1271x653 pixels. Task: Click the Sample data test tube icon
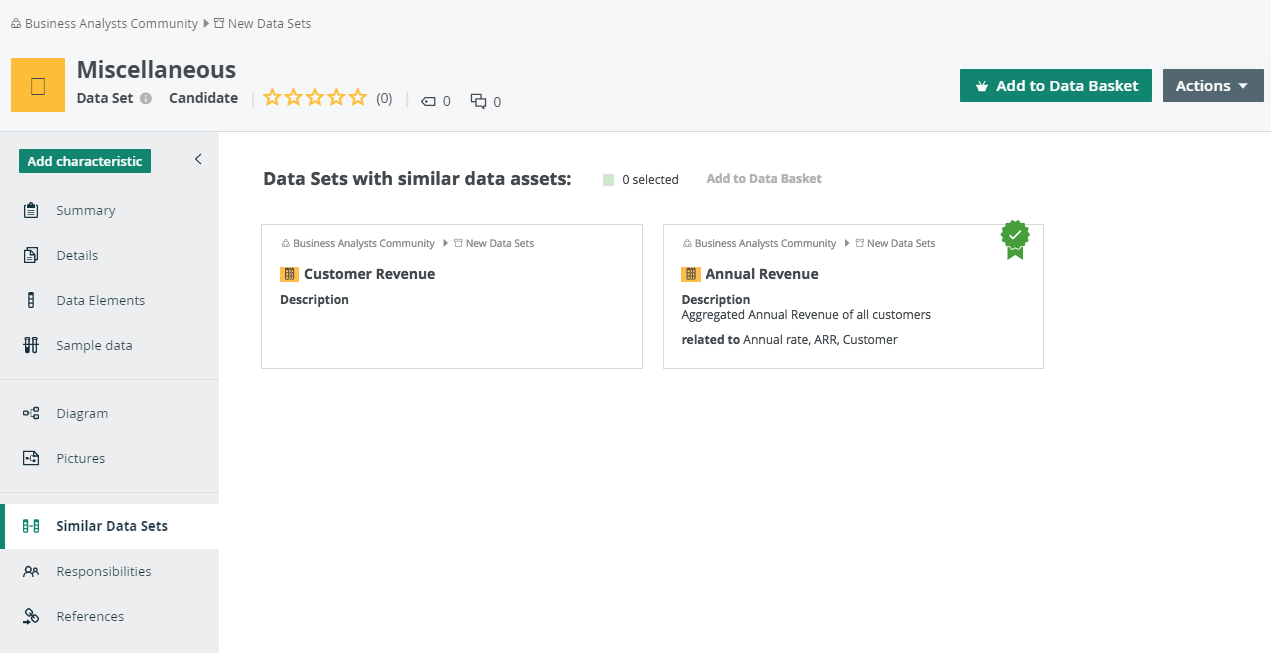31,345
